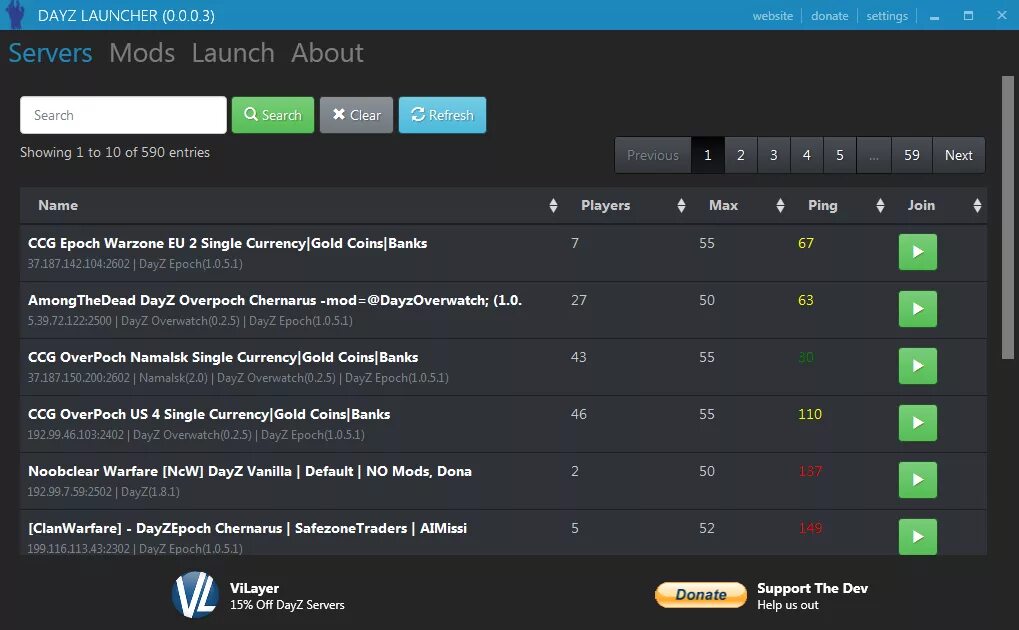Click the address 192.99.46.103:2402 line
Screen dimensions: 1019x630
tap(196, 435)
